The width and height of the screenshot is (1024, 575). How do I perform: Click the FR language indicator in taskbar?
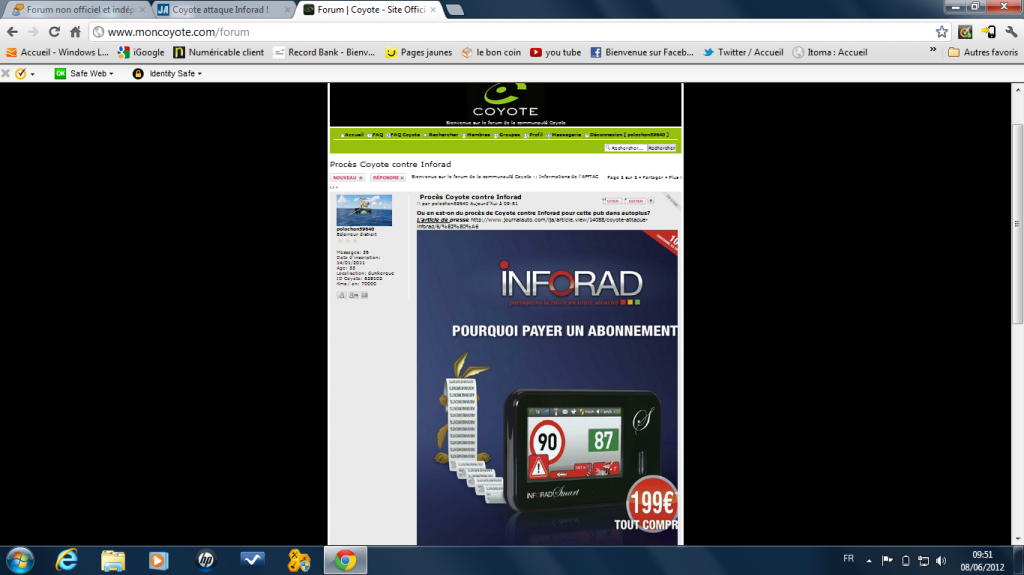[x=848, y=559]
